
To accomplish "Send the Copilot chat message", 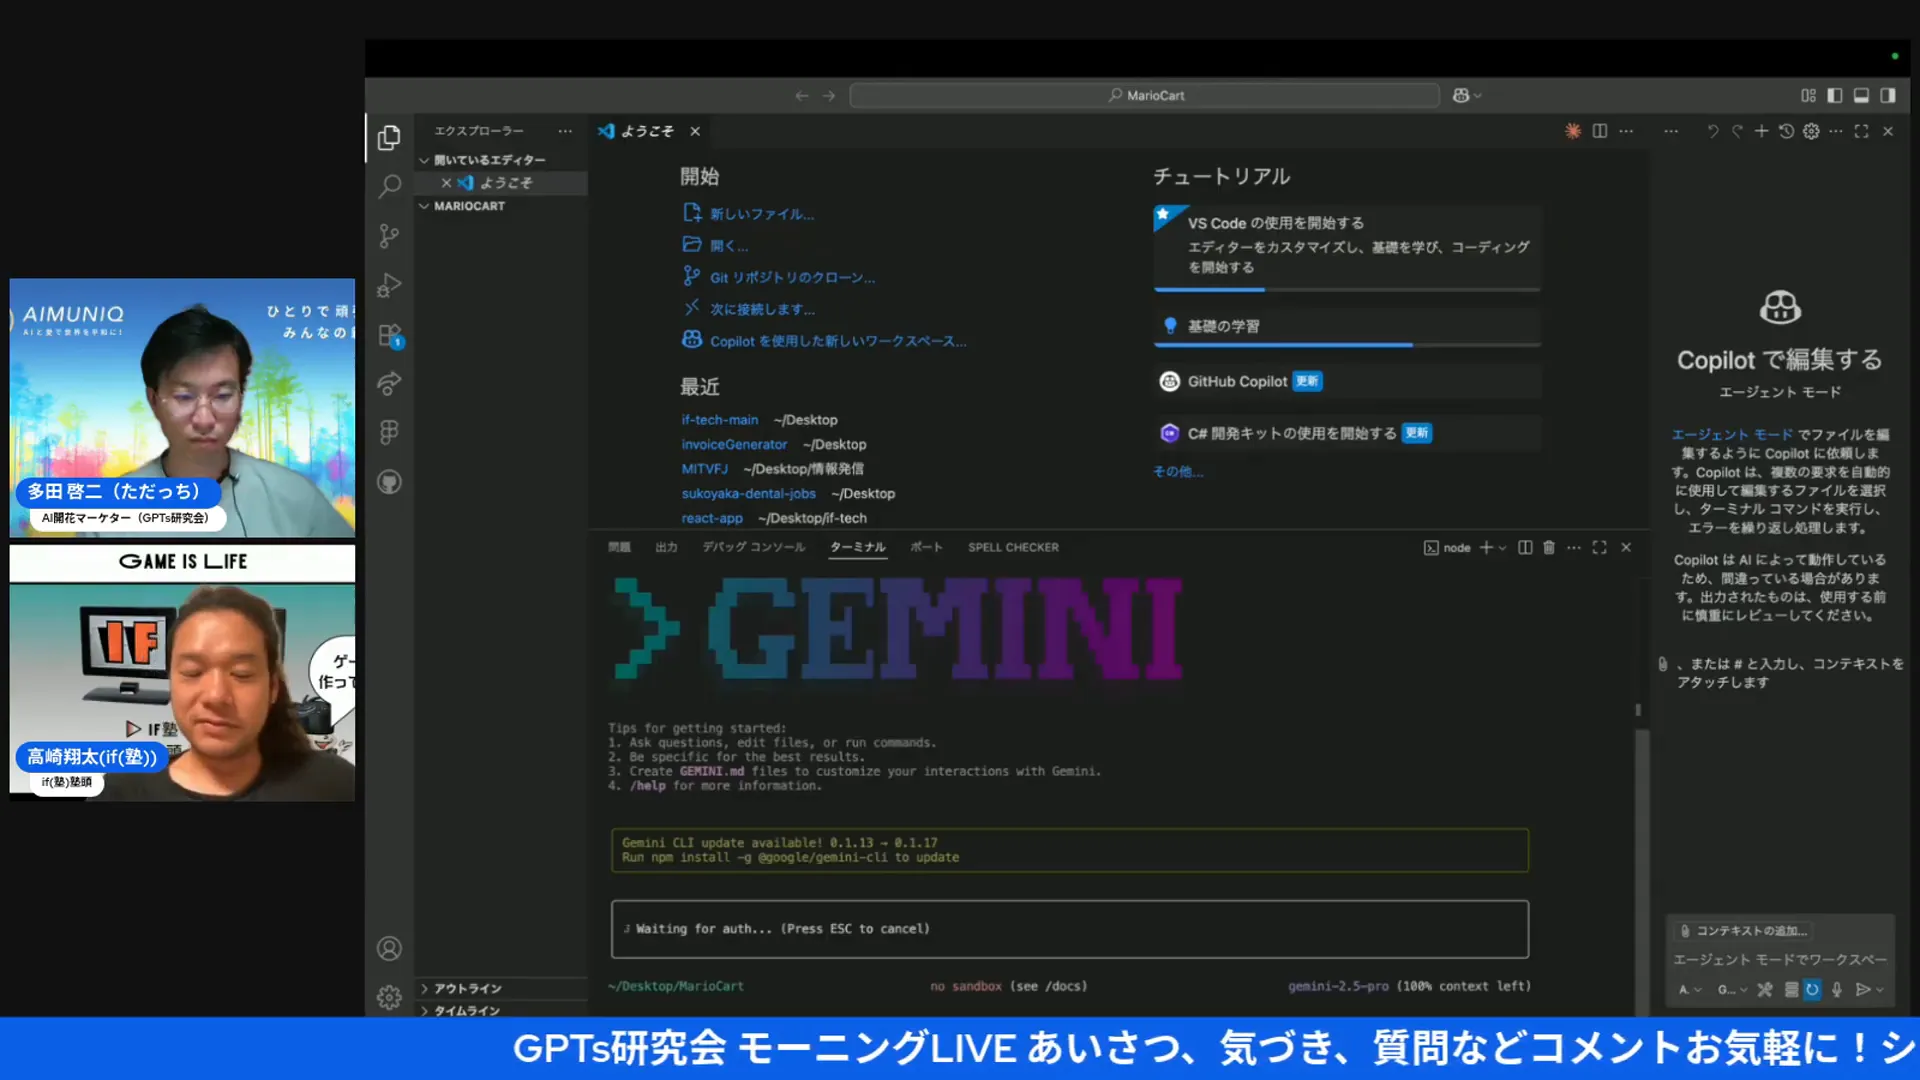I will tap(1862, 989).
